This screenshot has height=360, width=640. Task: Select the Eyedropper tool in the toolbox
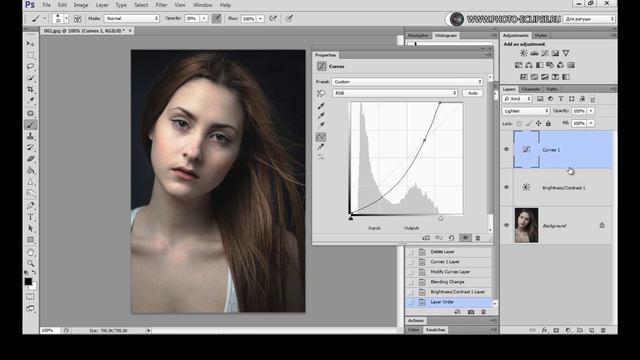point(31,100)
